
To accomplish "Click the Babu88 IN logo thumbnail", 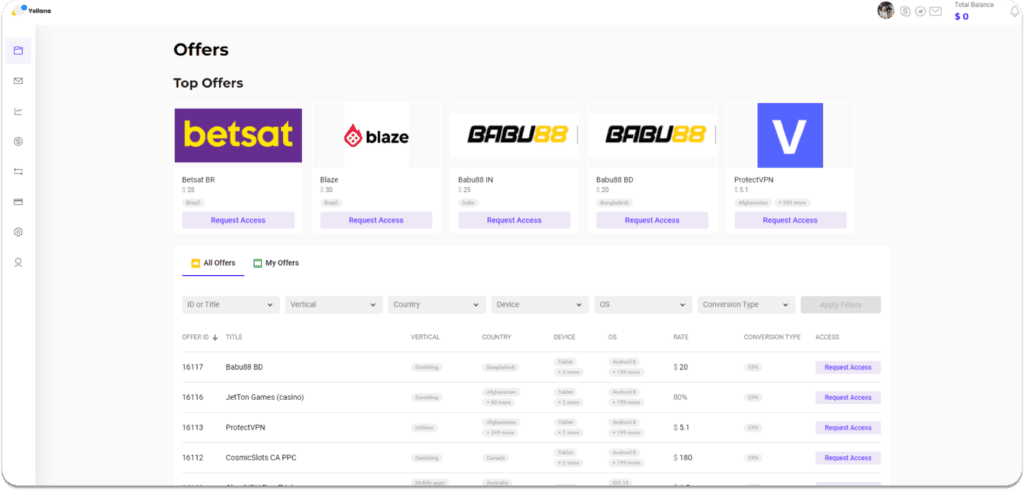I will (x=514, y=135).
